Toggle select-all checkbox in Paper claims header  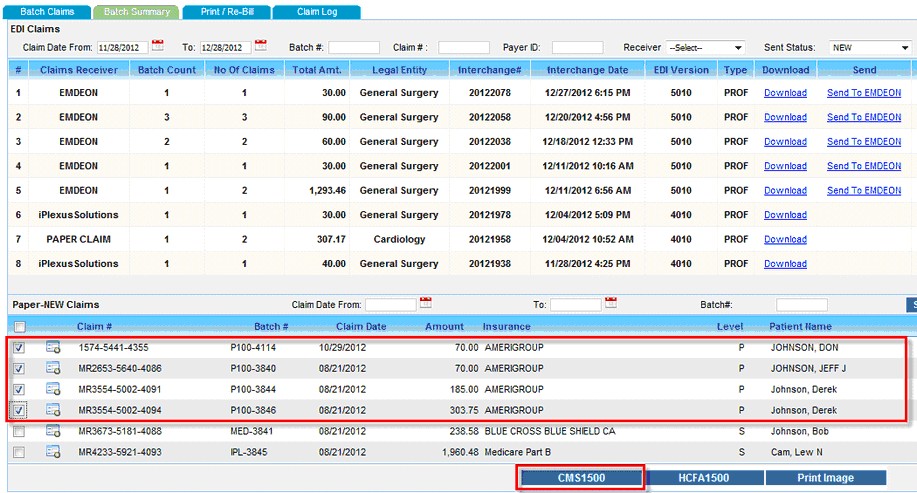(20, 327)
